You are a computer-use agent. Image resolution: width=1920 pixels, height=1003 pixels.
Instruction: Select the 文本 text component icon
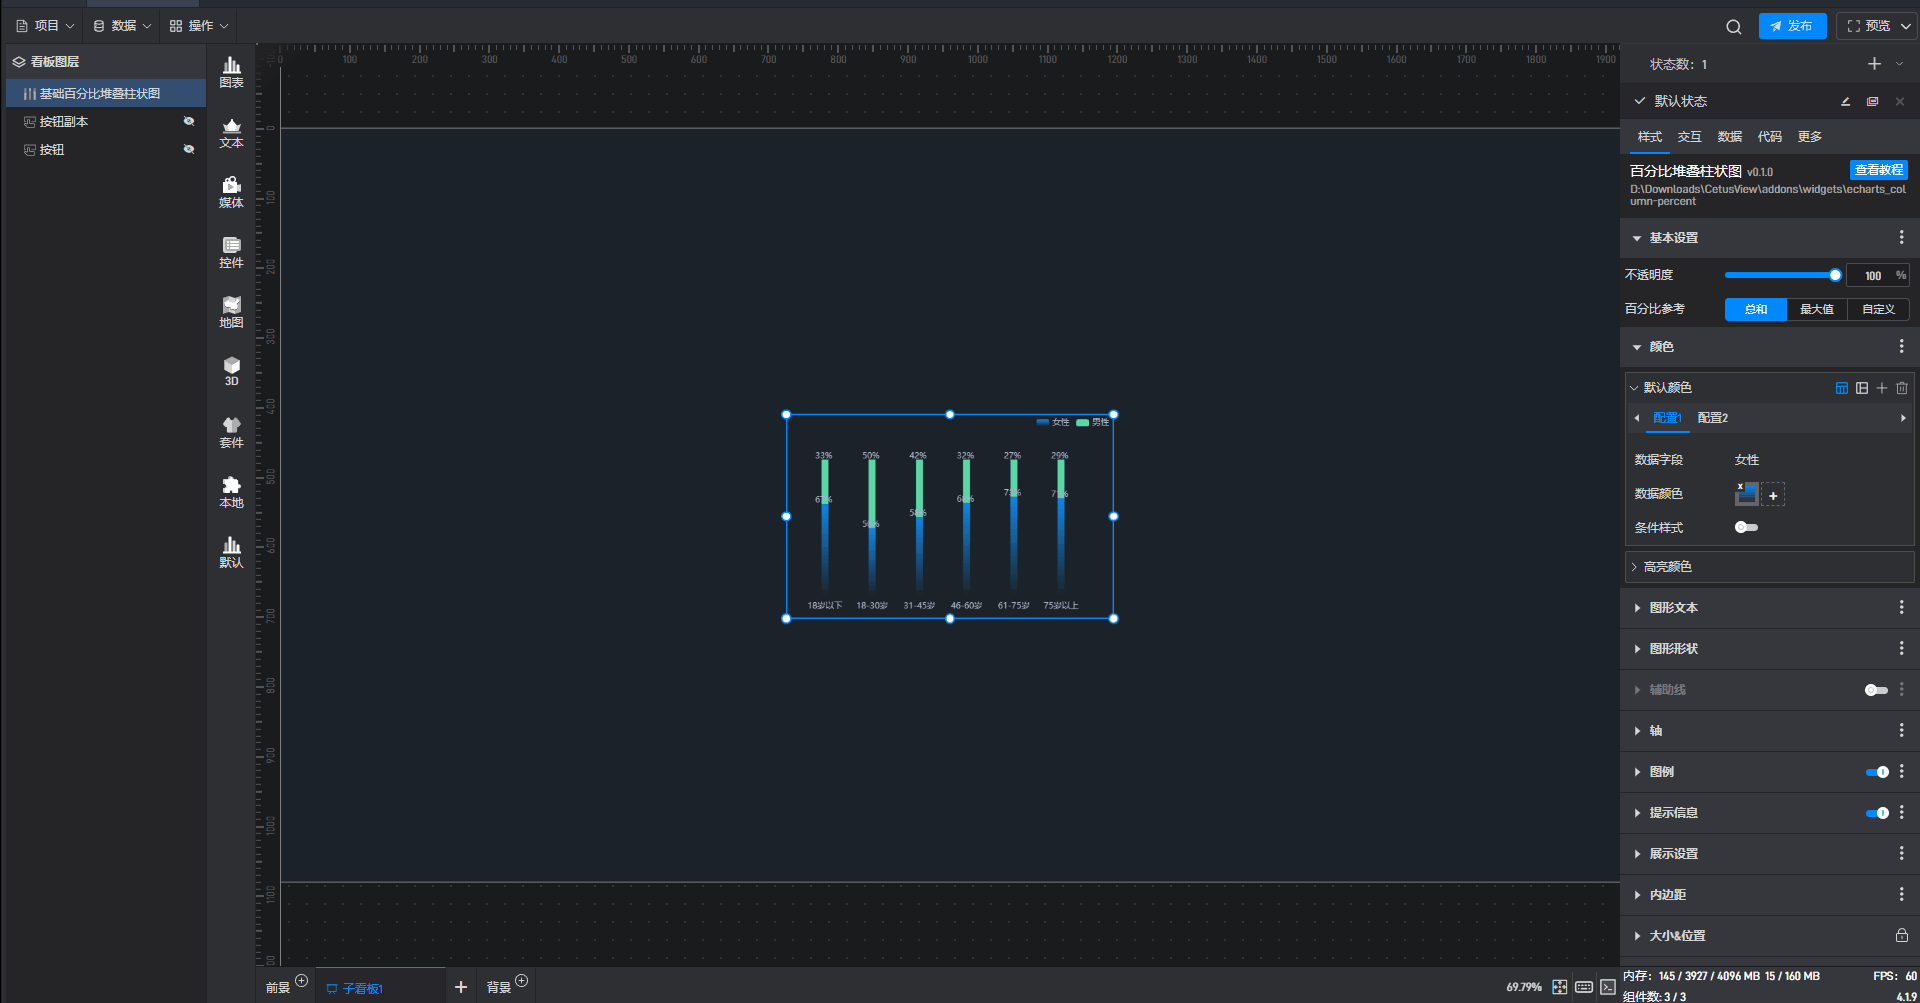pos(231,132)
